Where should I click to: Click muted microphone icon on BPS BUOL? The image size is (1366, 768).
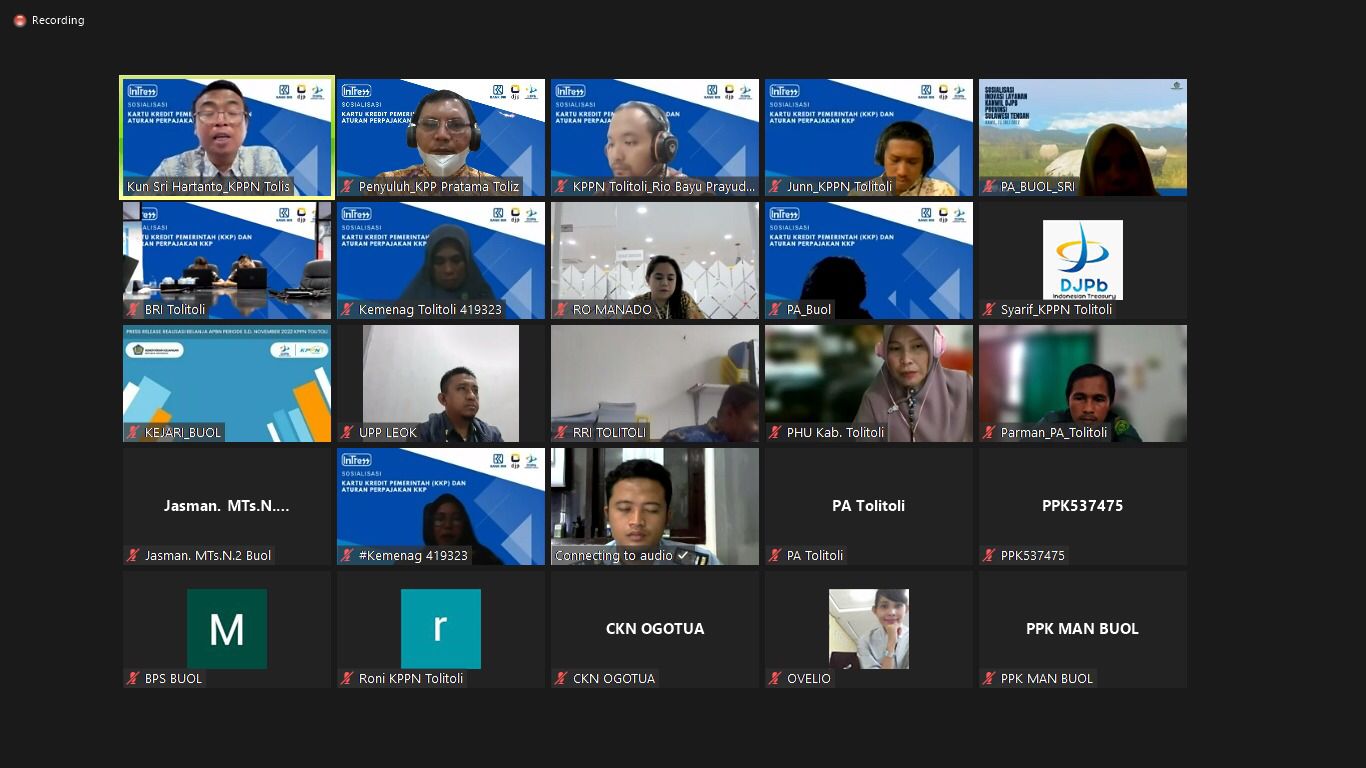pyautogui.click(x=133, y=678)
